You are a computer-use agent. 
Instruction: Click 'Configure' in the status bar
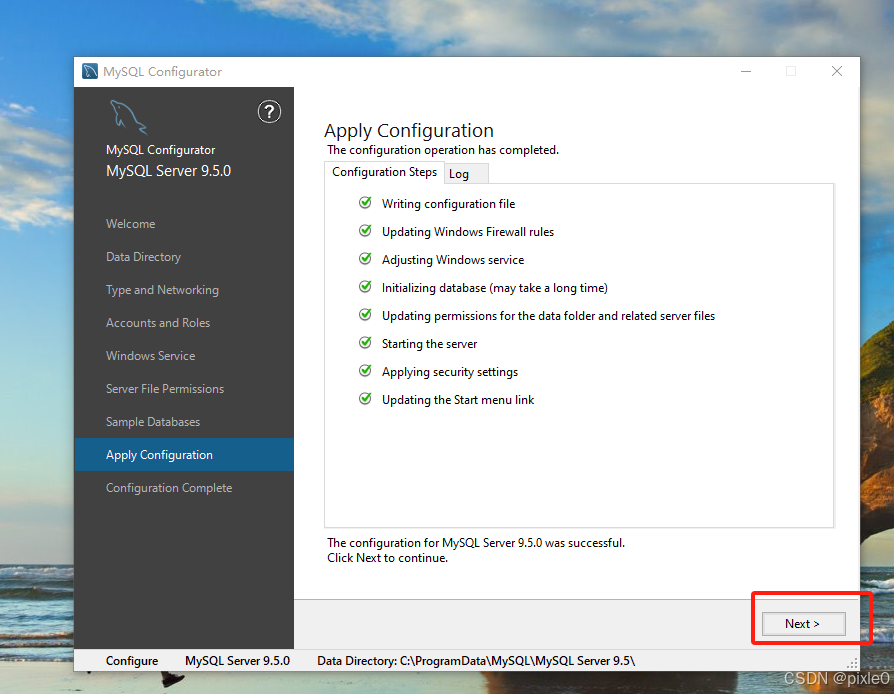(132, 661)
